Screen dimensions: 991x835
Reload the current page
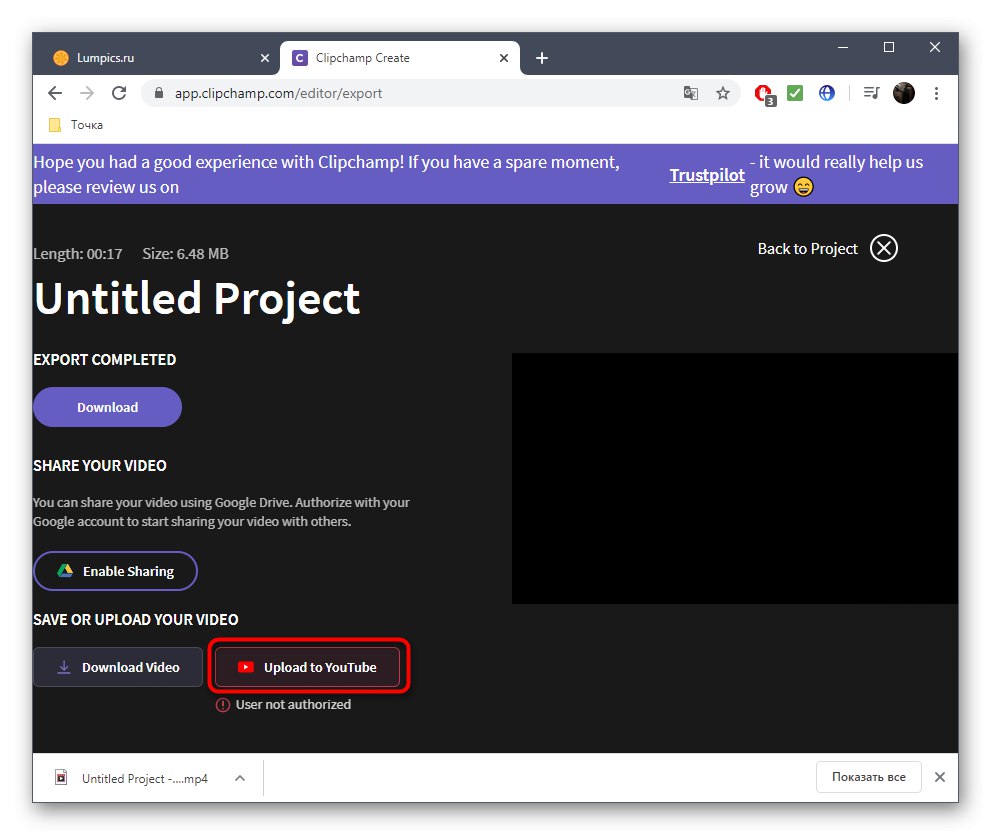[119, 92]
